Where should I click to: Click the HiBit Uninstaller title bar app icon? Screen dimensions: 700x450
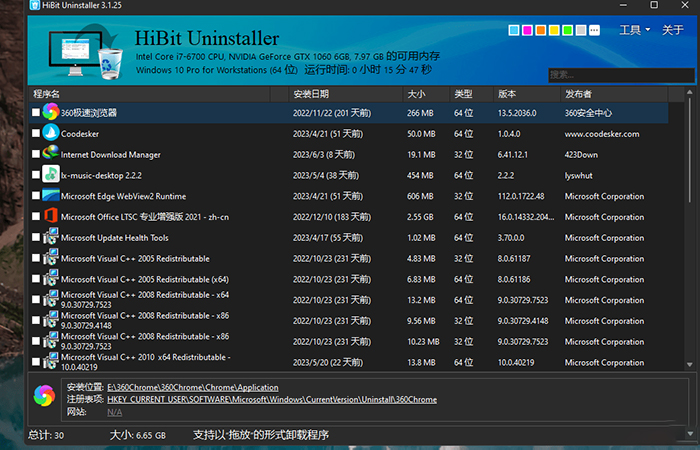pos(34,5)
